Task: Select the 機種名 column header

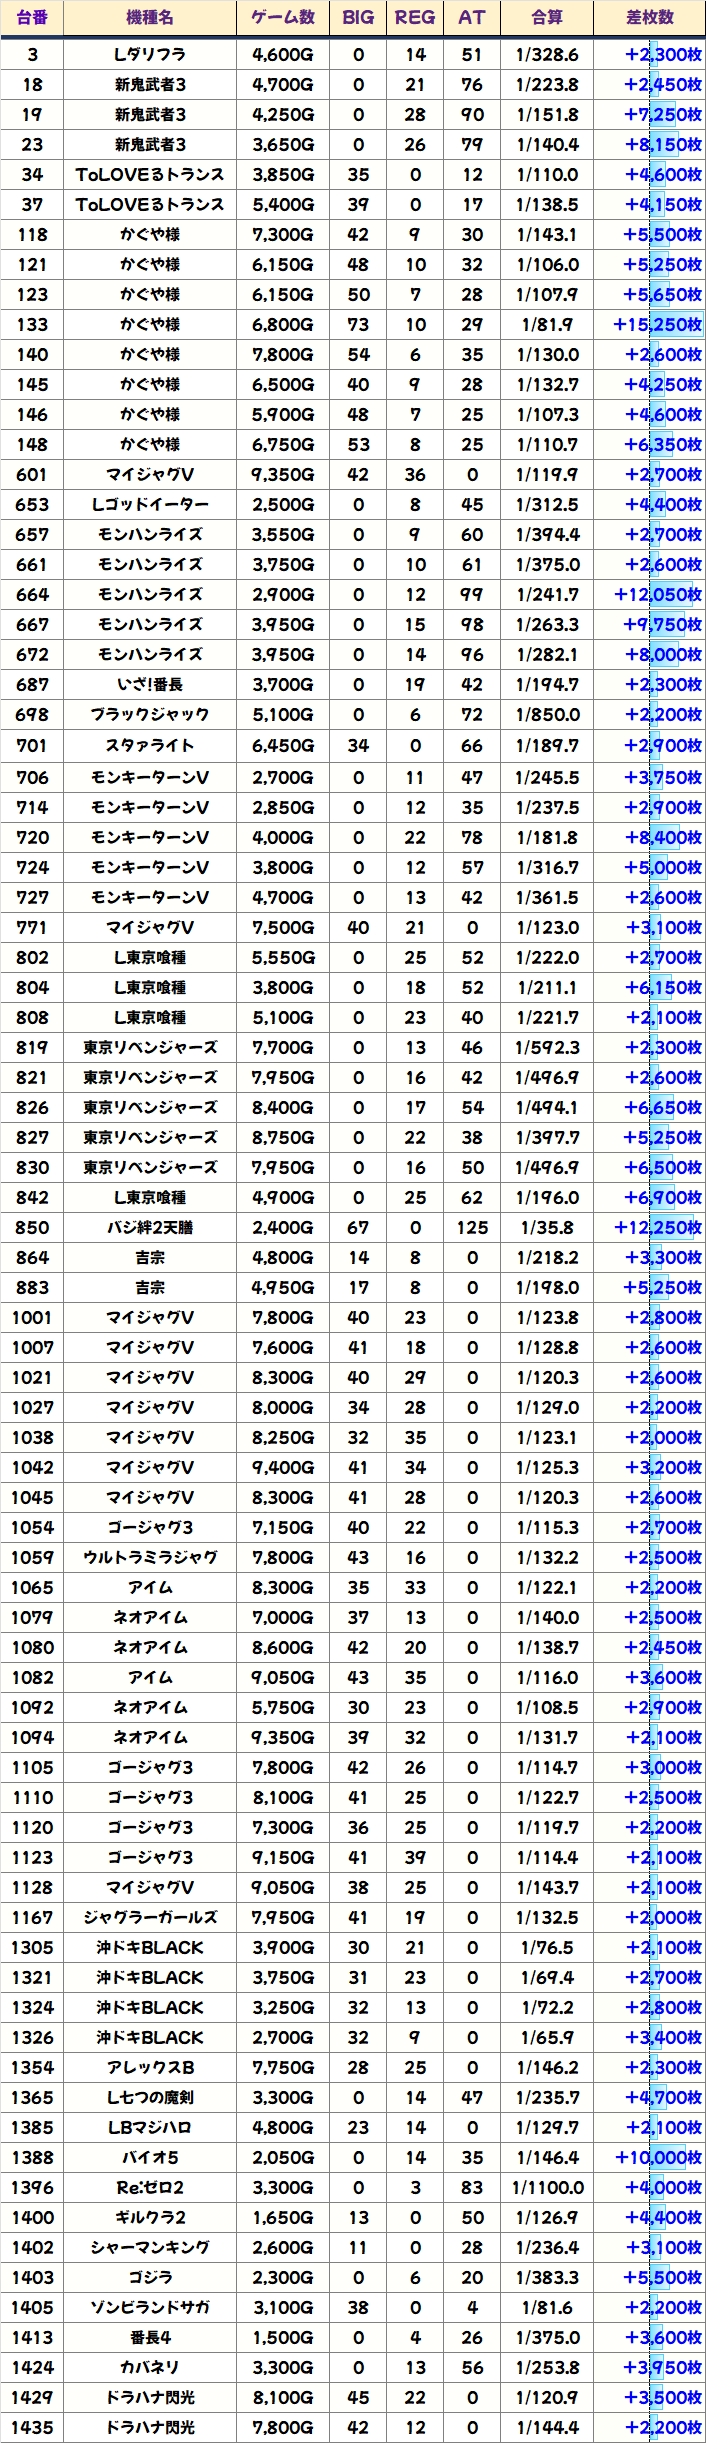Action: [x=150, y=17]
